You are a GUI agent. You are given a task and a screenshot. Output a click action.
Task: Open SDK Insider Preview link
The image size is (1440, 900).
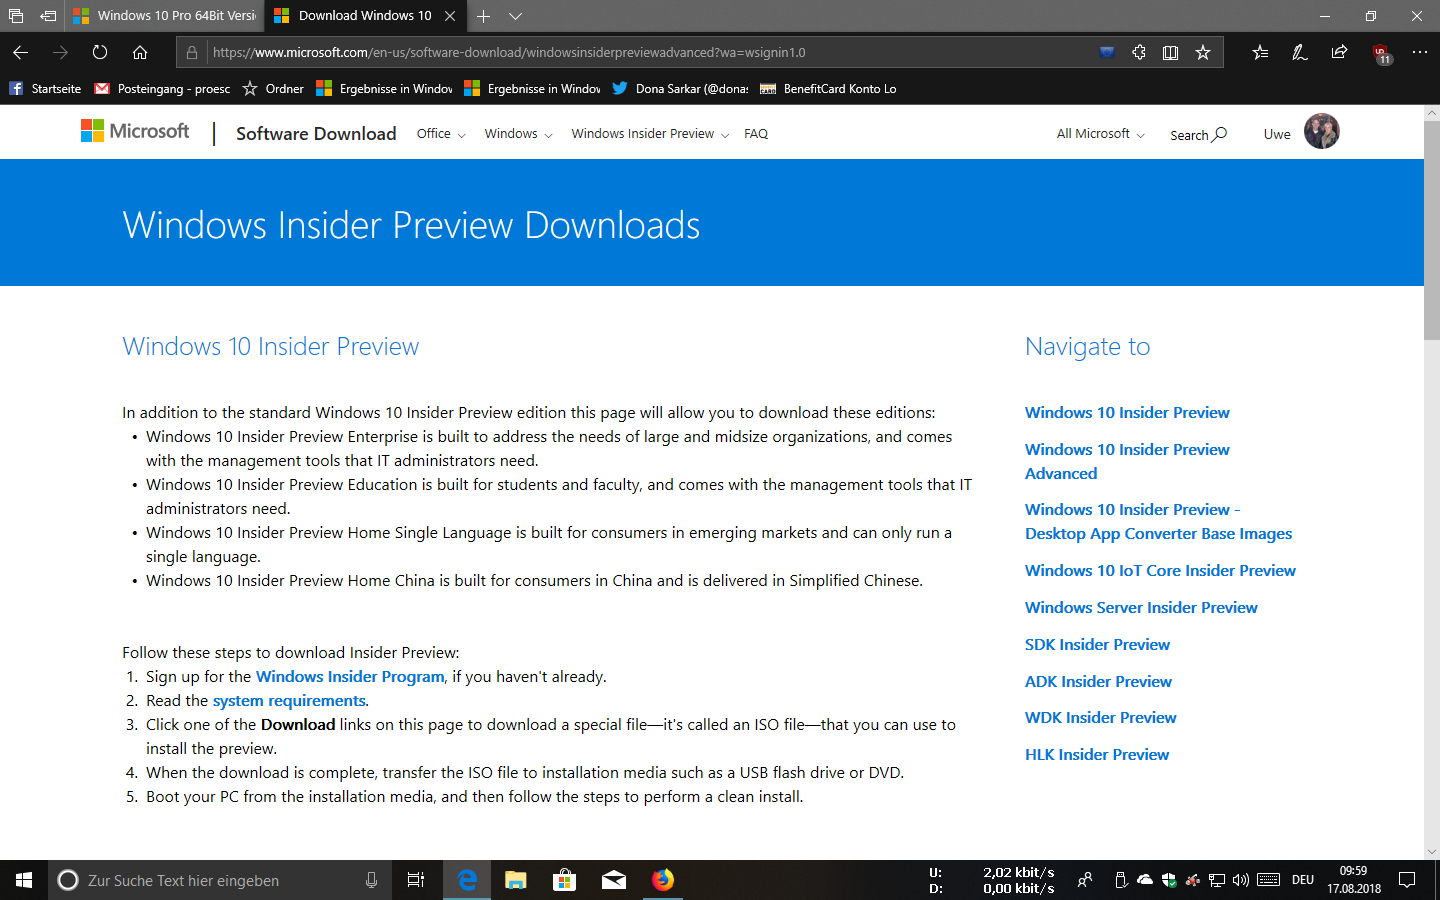coord(1097,644)
